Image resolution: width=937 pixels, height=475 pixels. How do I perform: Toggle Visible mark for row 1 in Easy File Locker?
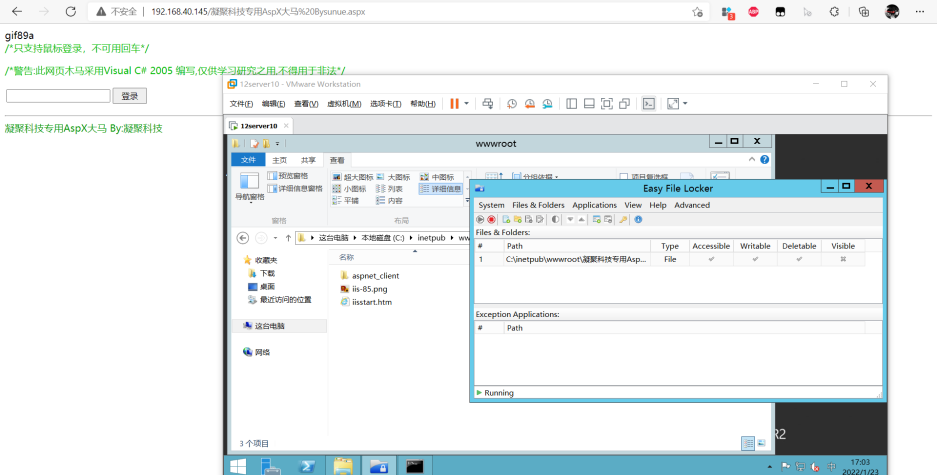(843, 259)
